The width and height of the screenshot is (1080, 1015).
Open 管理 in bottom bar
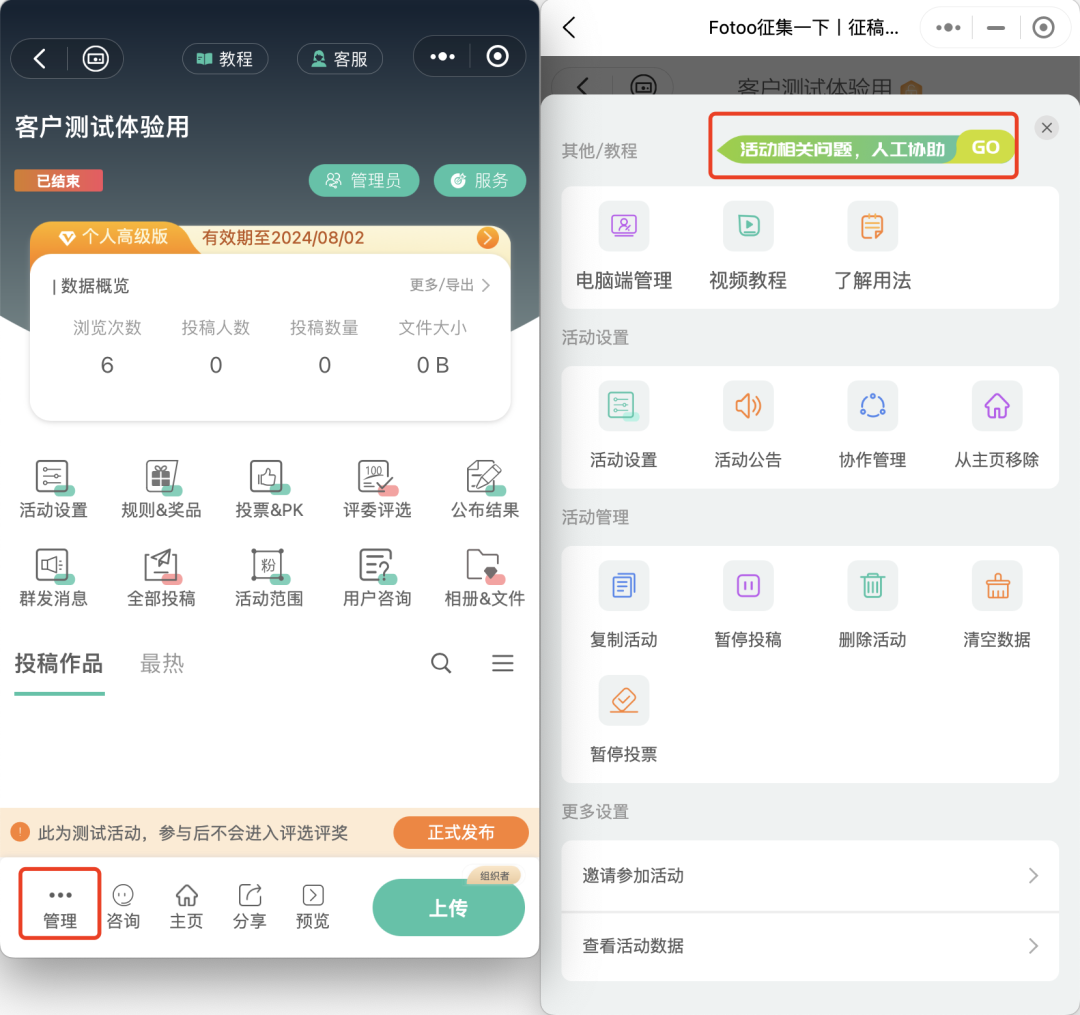60,908
